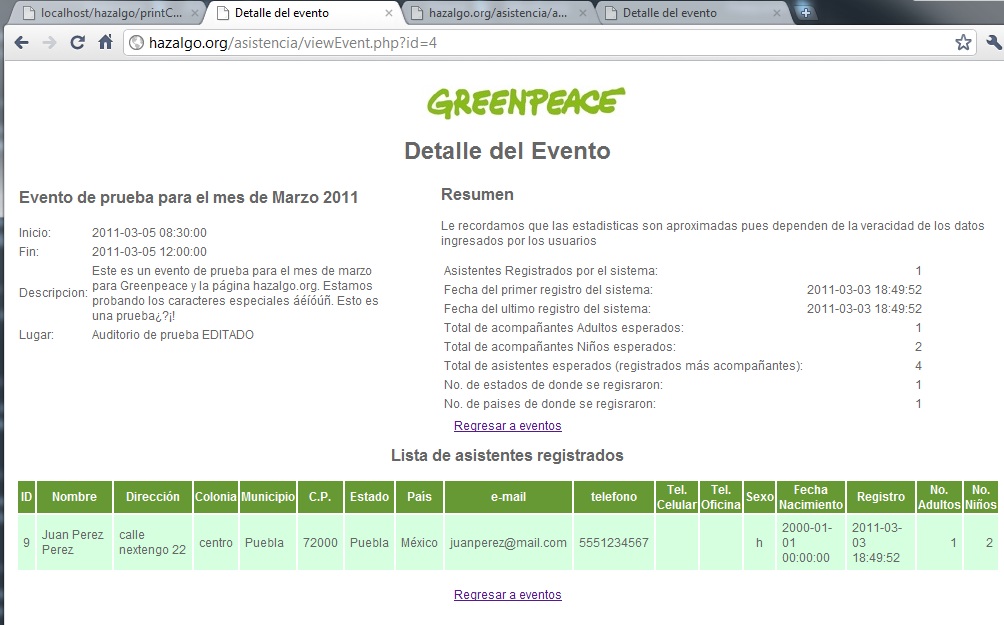Click the browser Back arrow button
The image size is (1004, 625).
click(21, 43)
